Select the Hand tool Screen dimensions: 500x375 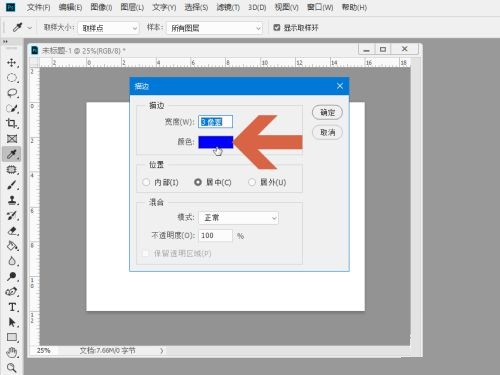pos(12,352)
